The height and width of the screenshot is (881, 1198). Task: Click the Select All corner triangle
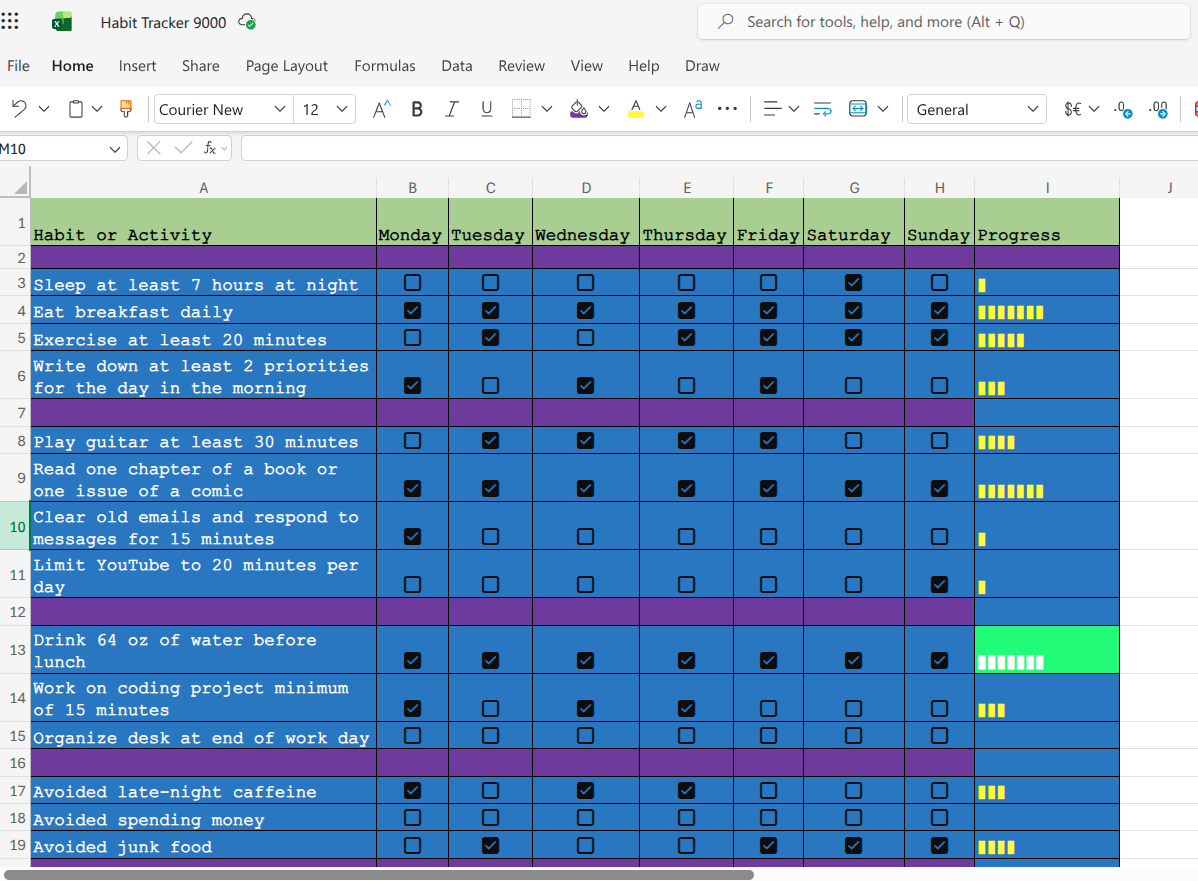(21, 188)
